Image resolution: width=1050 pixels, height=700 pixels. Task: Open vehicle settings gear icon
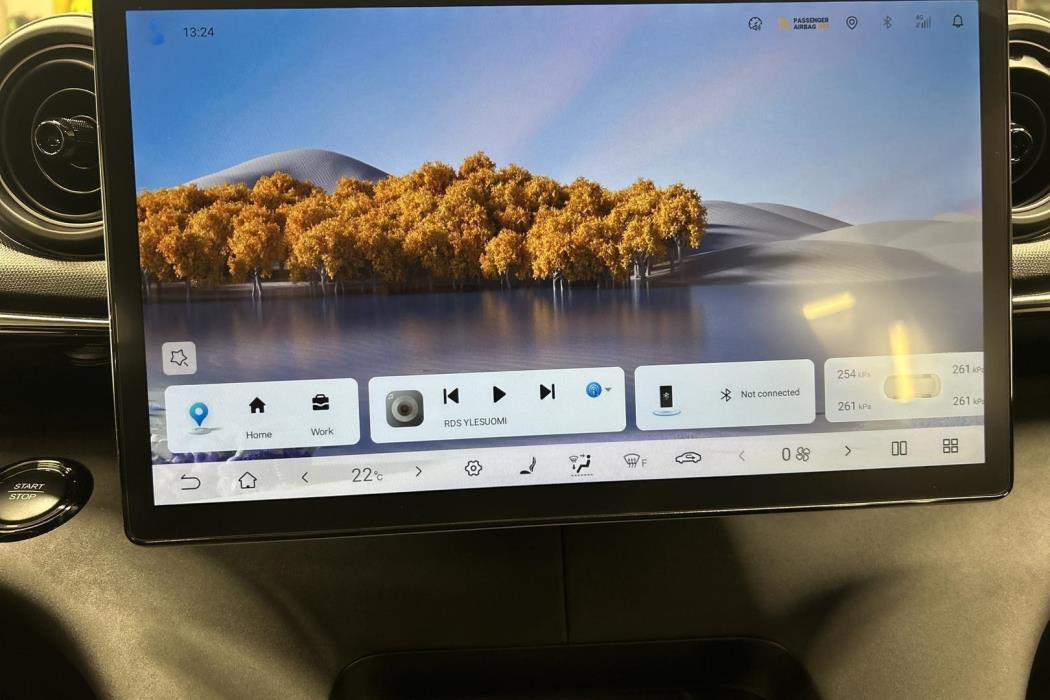point(473,468)
